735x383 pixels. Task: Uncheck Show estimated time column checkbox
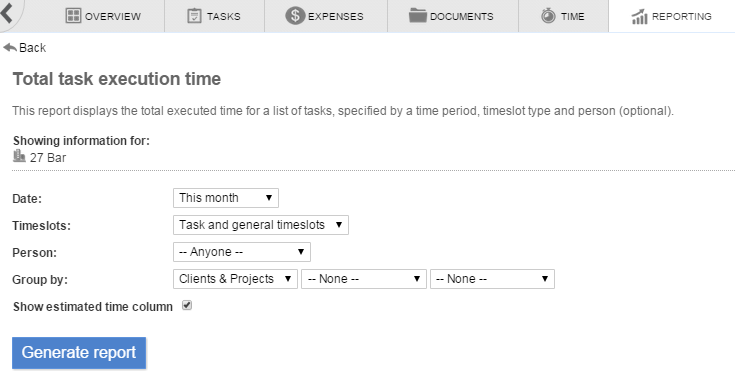(x=187, y=306)
